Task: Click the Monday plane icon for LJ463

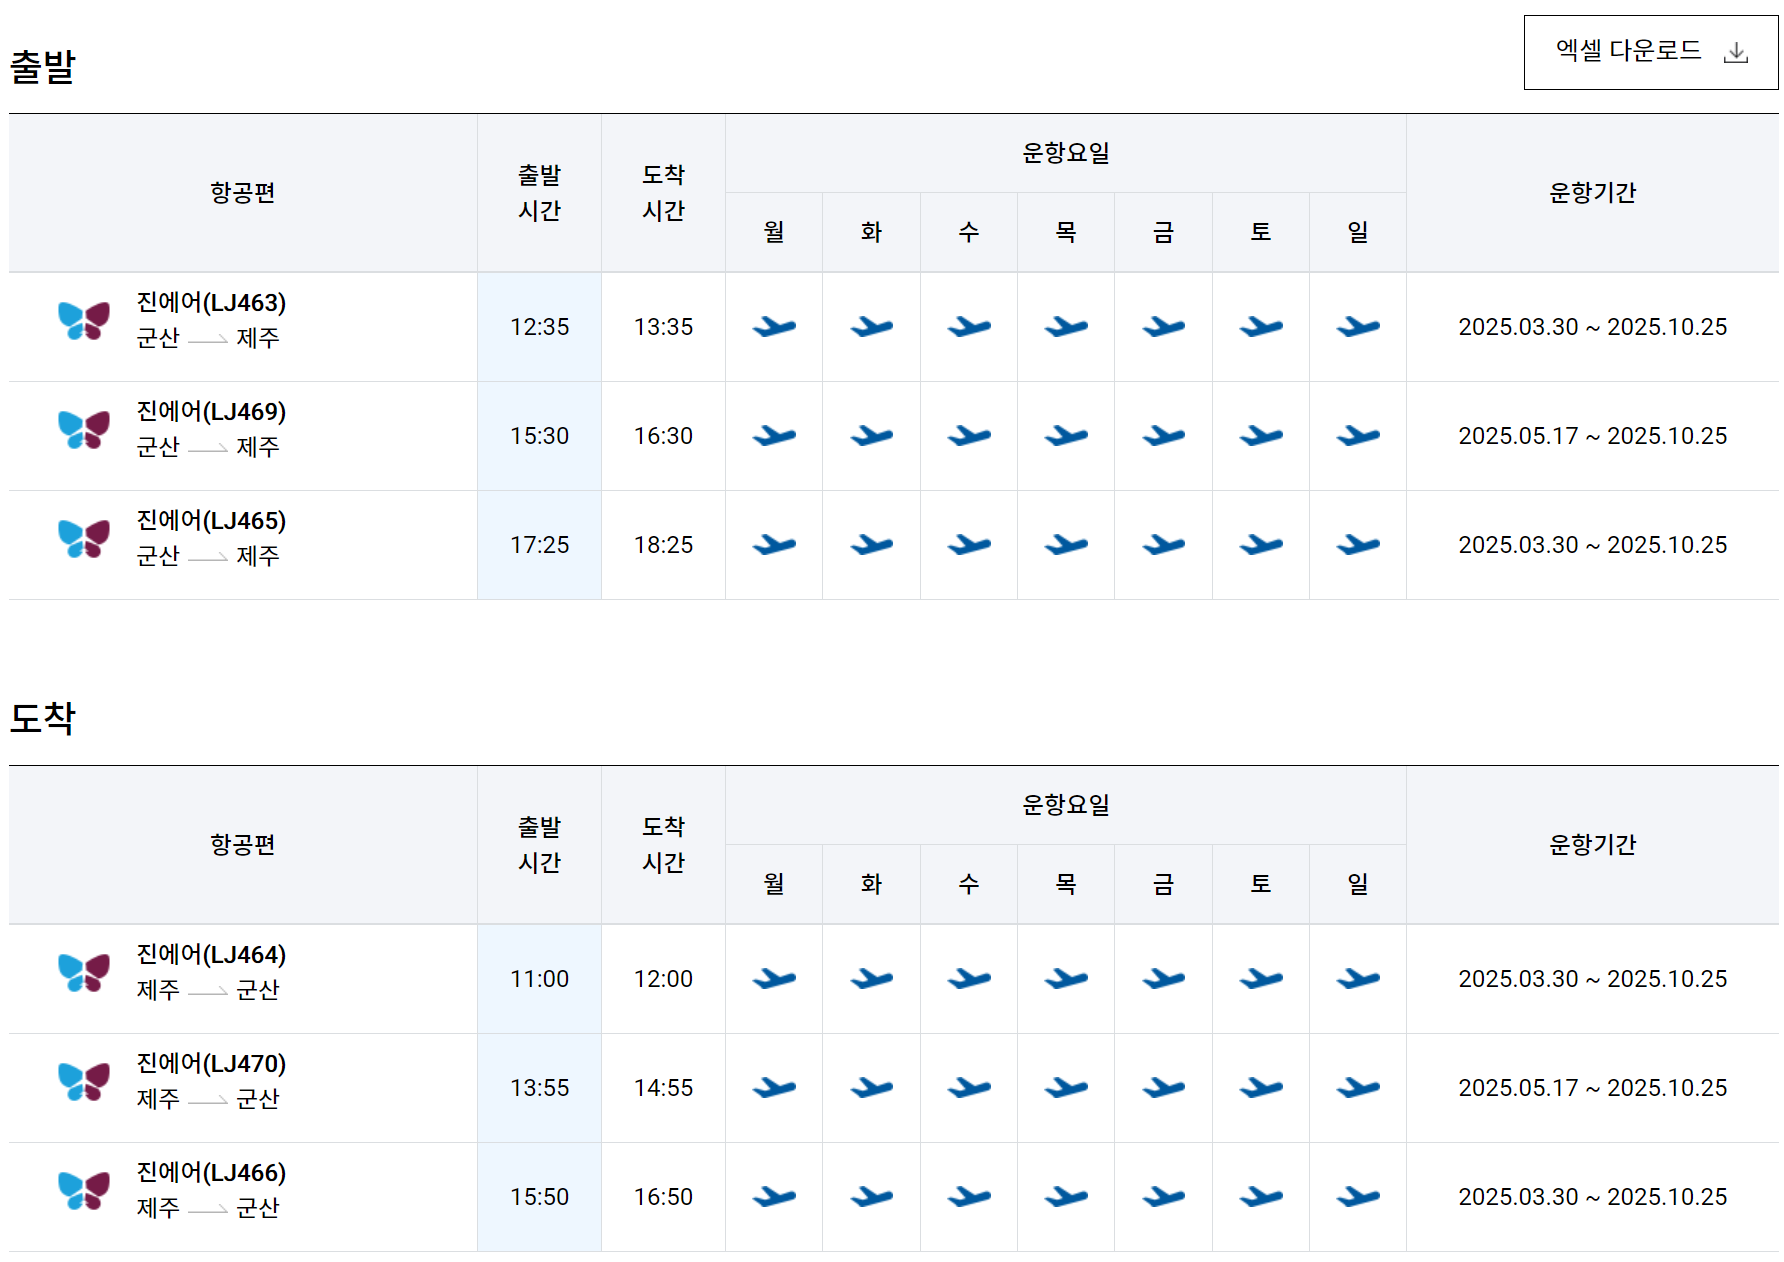Action: tap(774, 326)
